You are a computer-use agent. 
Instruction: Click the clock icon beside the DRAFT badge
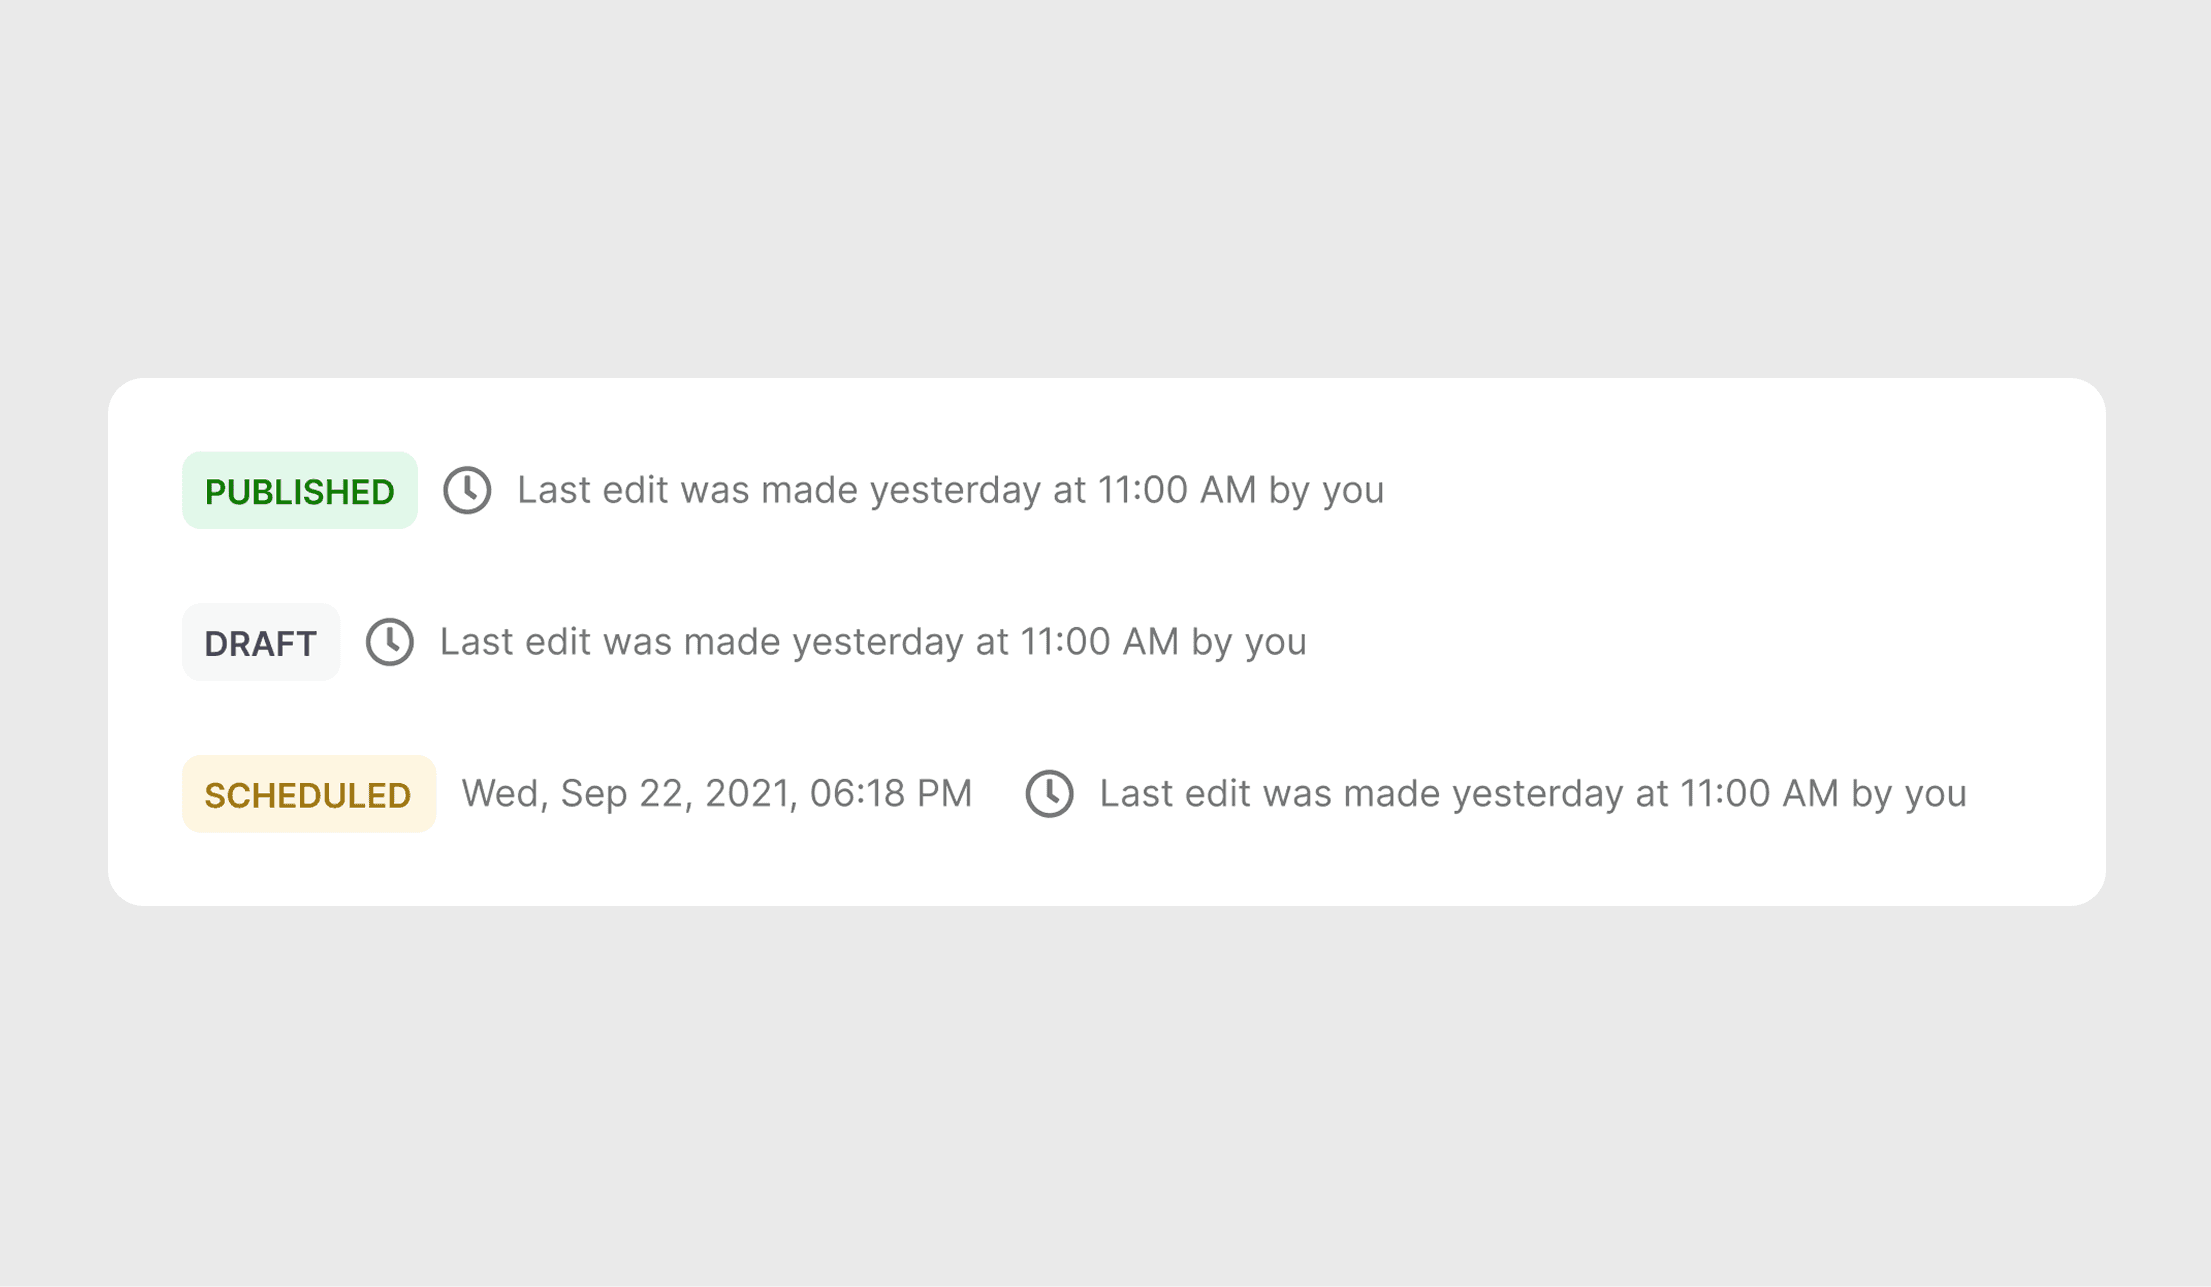pos(390,642)
